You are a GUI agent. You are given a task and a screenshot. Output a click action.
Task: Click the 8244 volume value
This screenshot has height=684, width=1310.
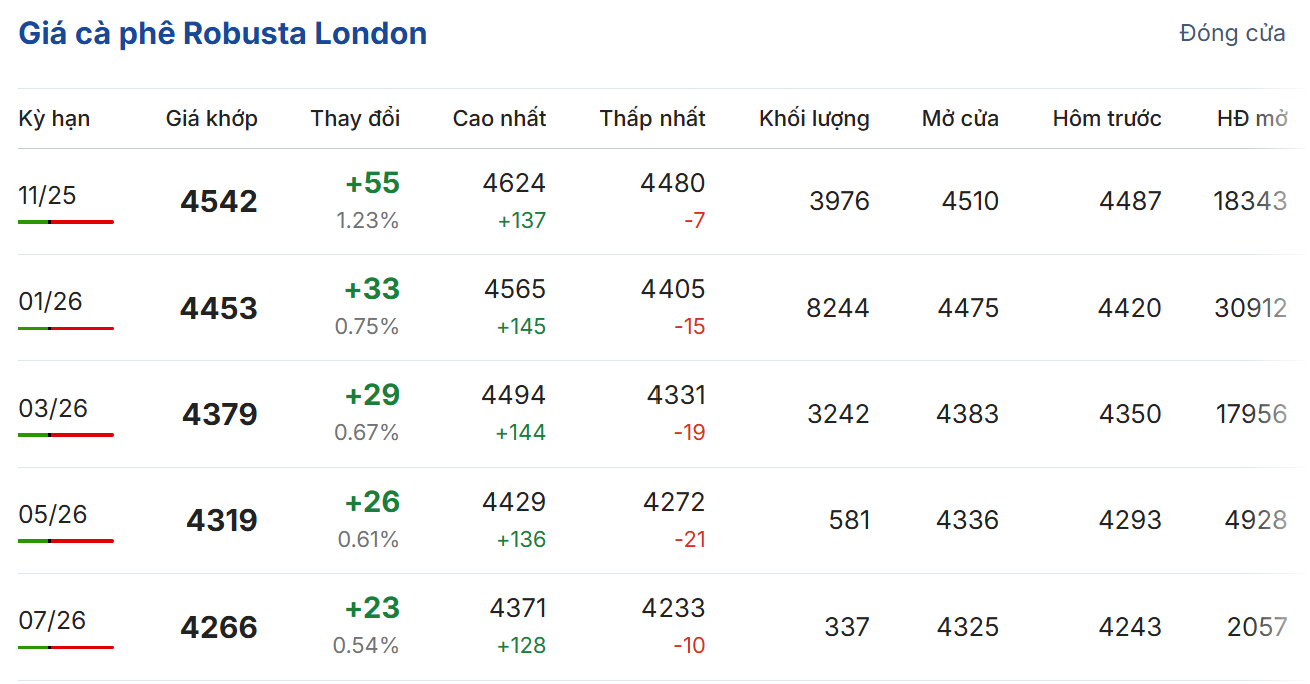pyautogui.click(x=838, y=308)
